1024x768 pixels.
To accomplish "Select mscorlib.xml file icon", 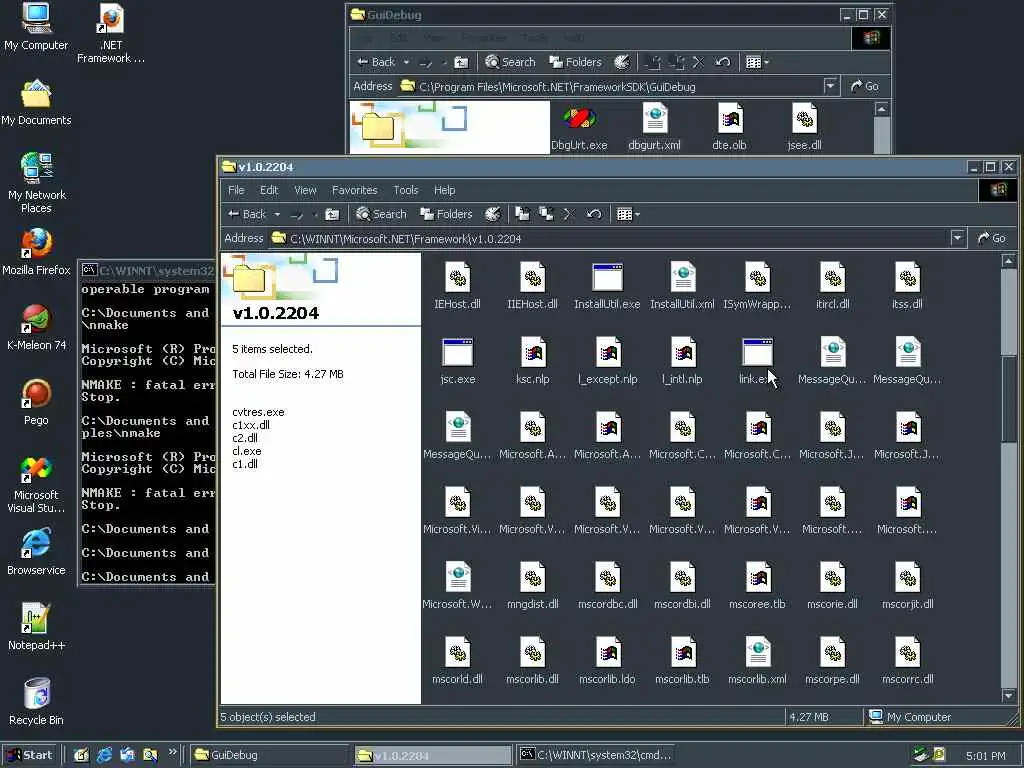I will pyautogui.click(x=758, y=652).
